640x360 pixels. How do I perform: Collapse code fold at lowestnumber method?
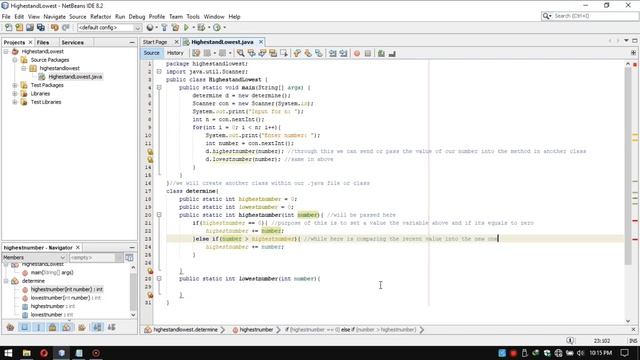tap(159, 278)
